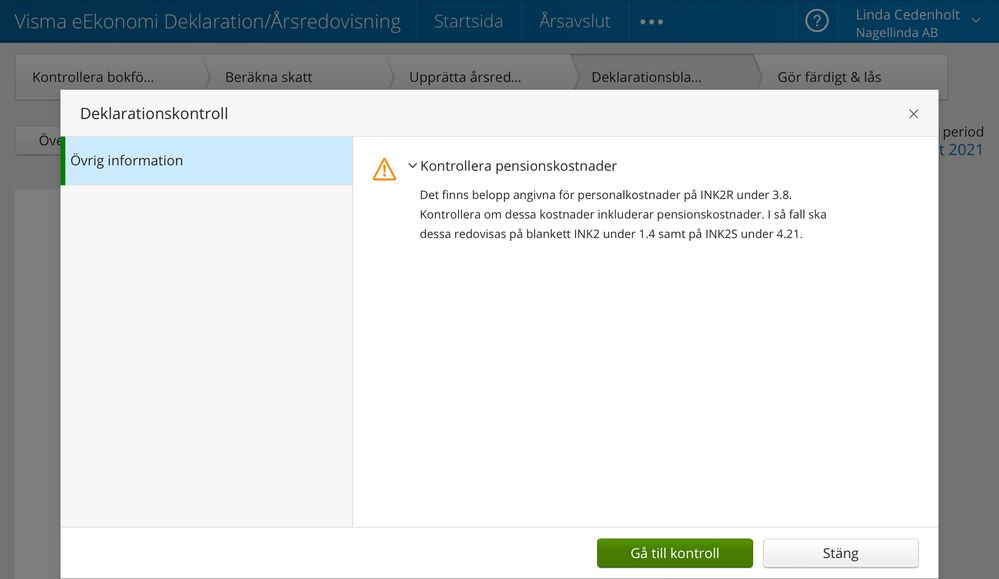Click the Stäng button
999x579 pixels.
point(840,553)
